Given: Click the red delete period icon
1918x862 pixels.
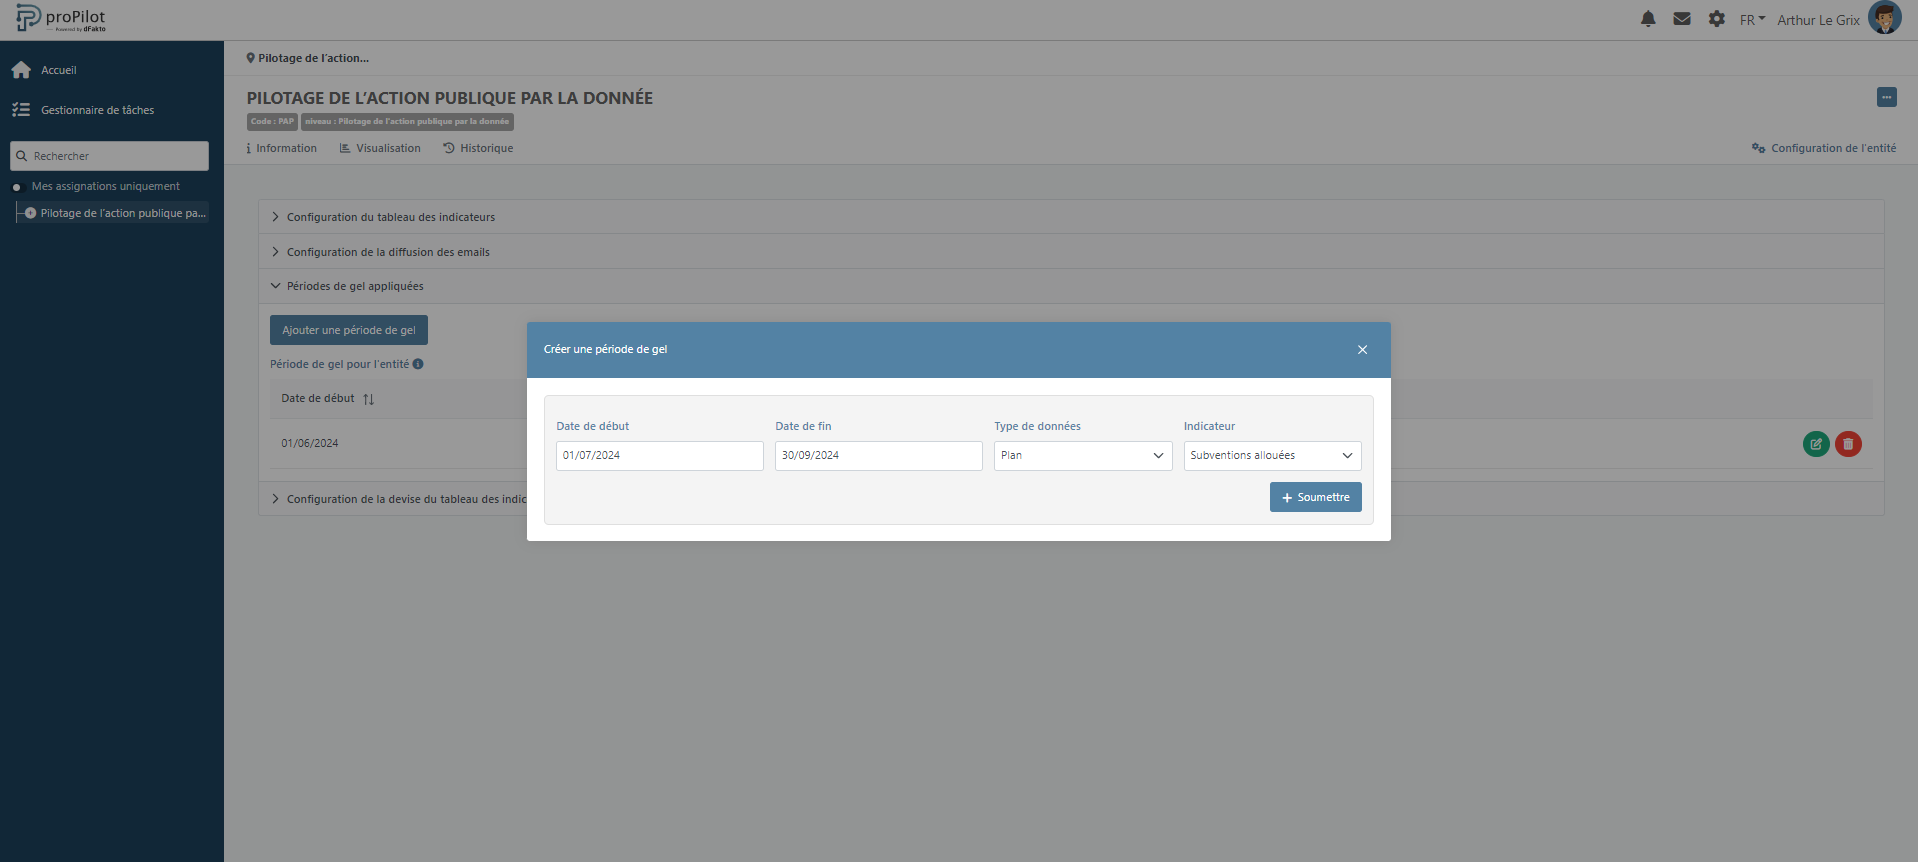Looking at the screenshot, I should coord(1848,444).
